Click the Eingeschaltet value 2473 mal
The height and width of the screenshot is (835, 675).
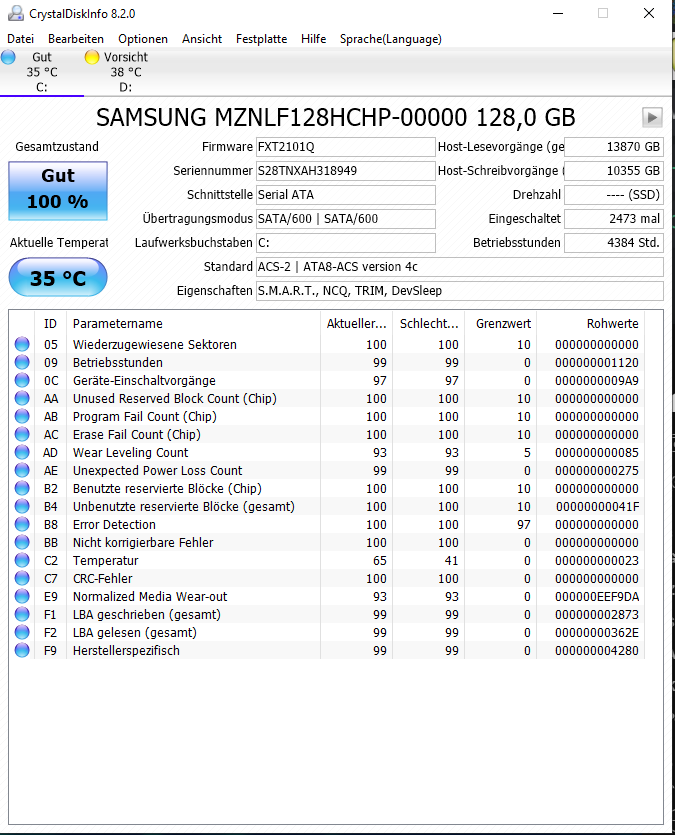tap(614, 219)
